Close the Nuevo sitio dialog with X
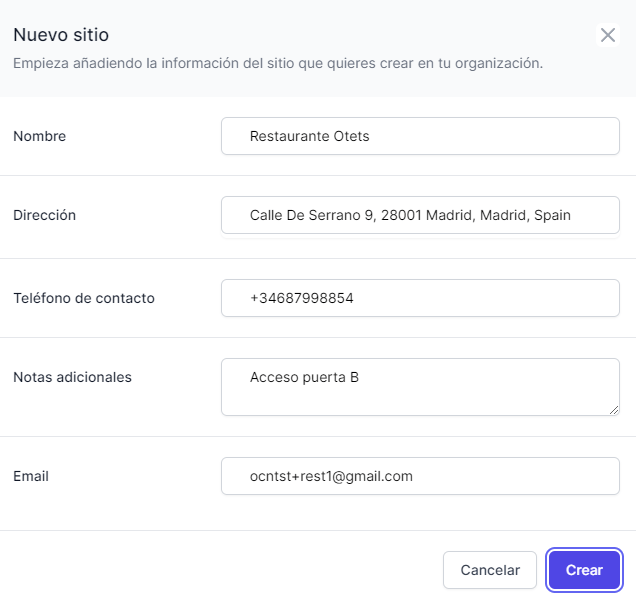636x601 pixels. pyautogui.click(x=608, y=35)
